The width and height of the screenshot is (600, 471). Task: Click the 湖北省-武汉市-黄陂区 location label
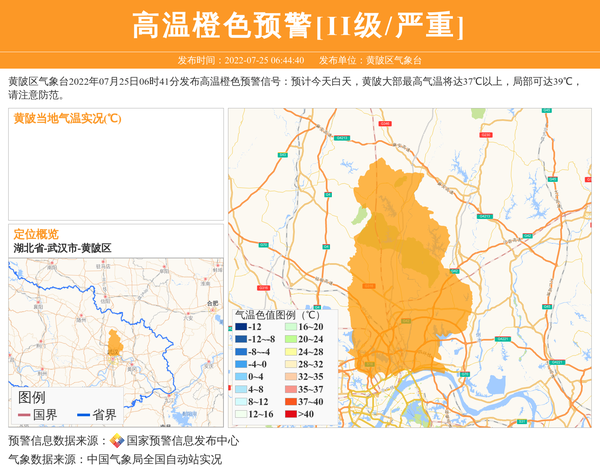pyautogui.click(x=62, y=248)
